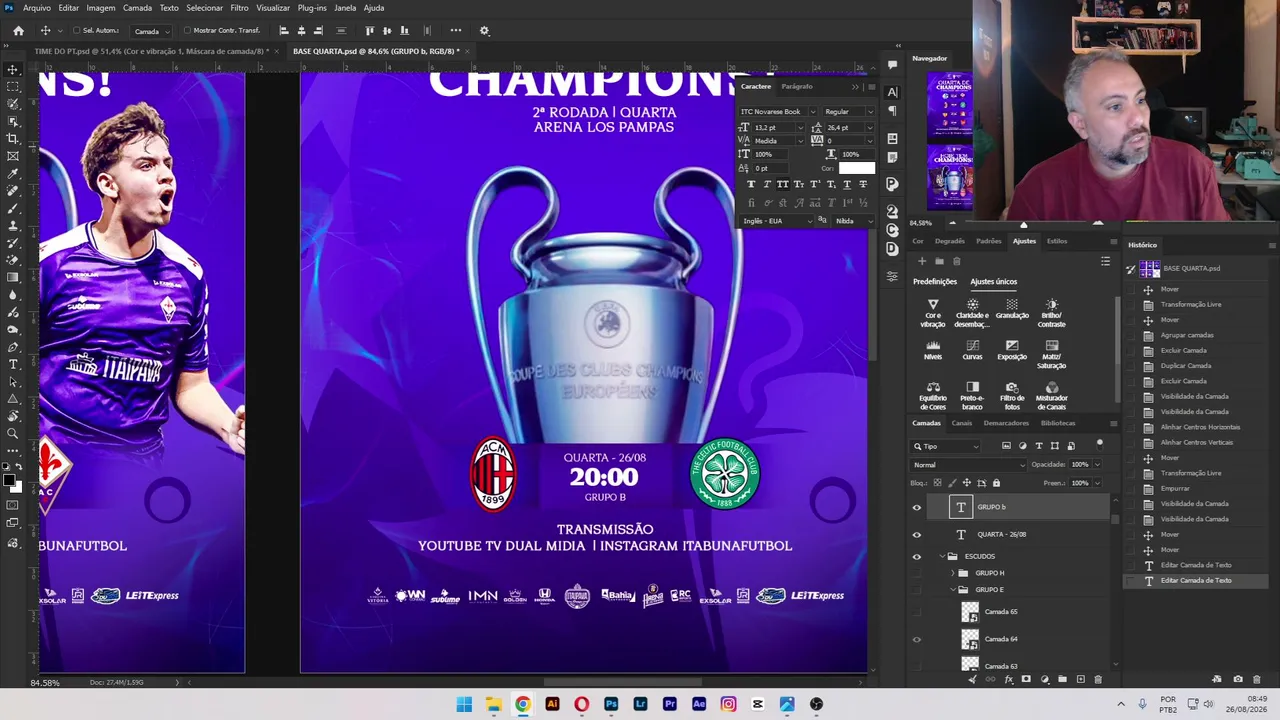This screenshot has height=720, width=1280.
Task: Open the anti-aliasing dropdown Nítida
Action: click(x=854, y=221)
